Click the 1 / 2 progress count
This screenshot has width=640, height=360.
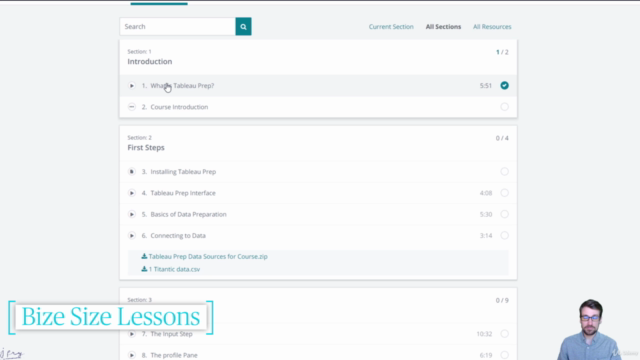click(502, 52)
